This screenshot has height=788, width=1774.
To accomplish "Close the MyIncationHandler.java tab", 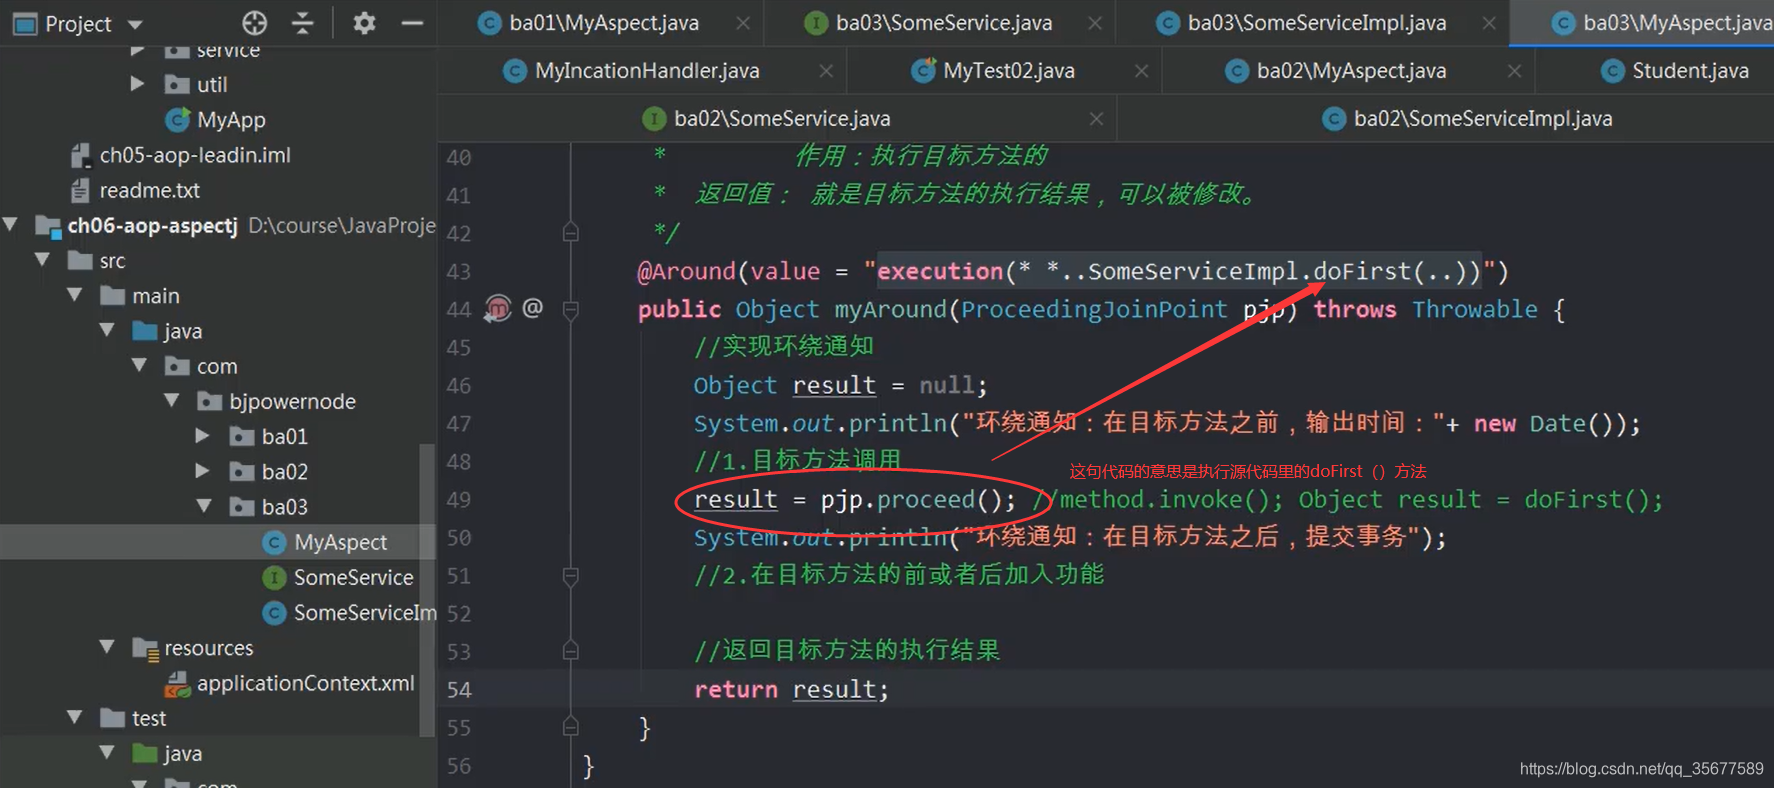I will tap(826, 71).
